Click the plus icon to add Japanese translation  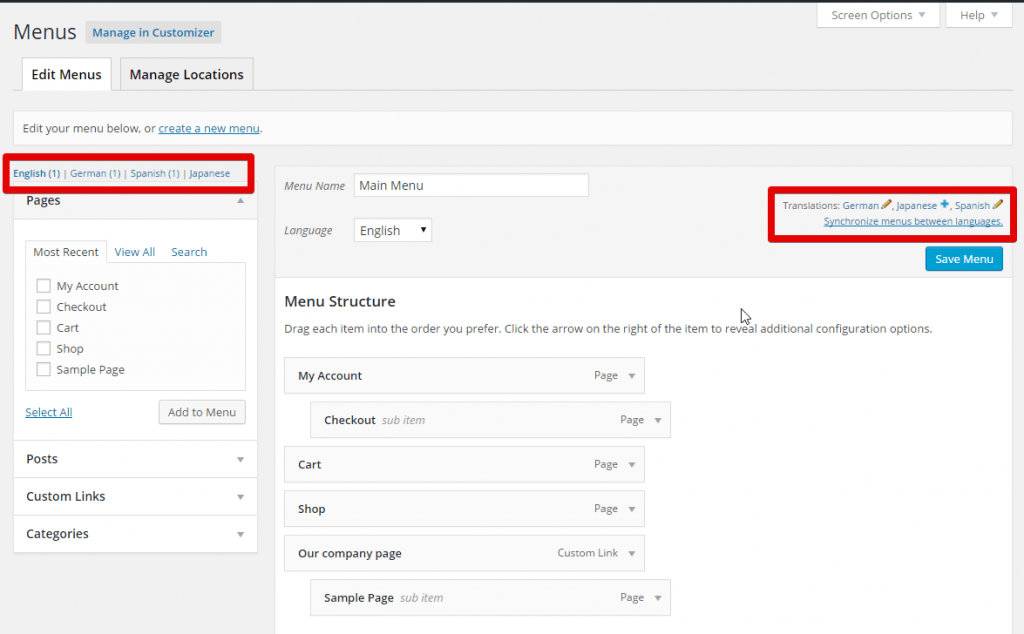pyautogui.click(x=945, y=205)
